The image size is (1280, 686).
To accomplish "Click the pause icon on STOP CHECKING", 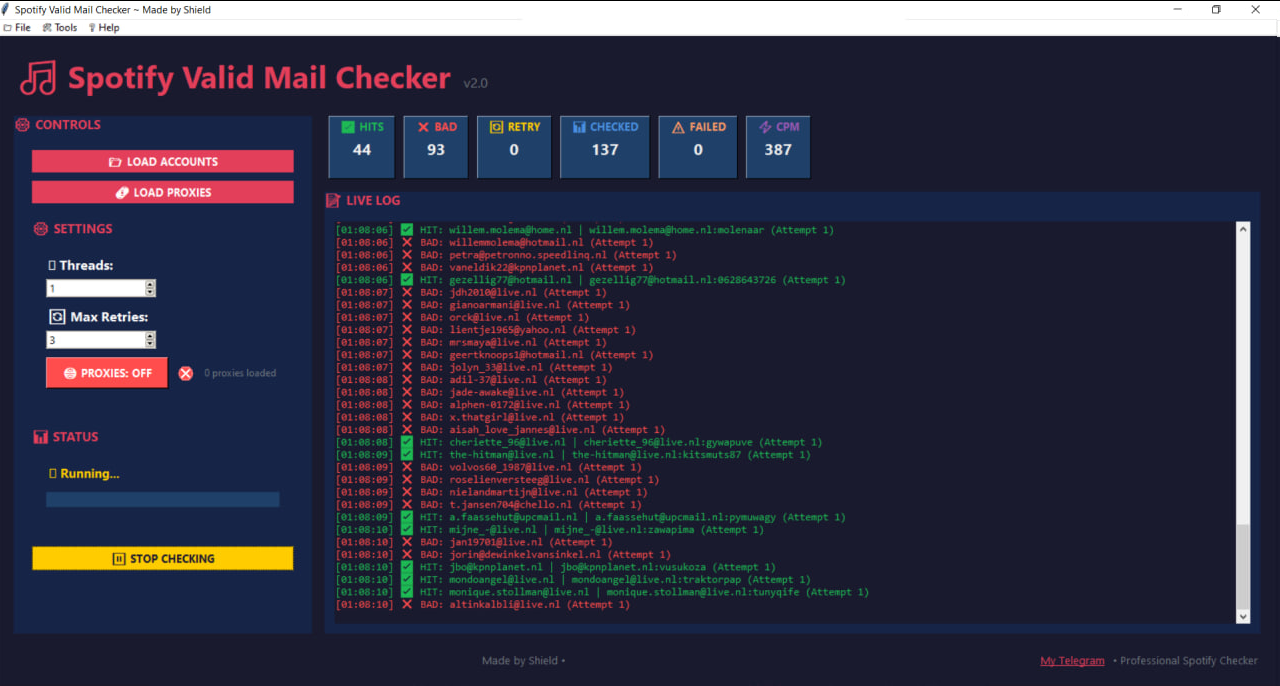I will (x=118, y=559).
